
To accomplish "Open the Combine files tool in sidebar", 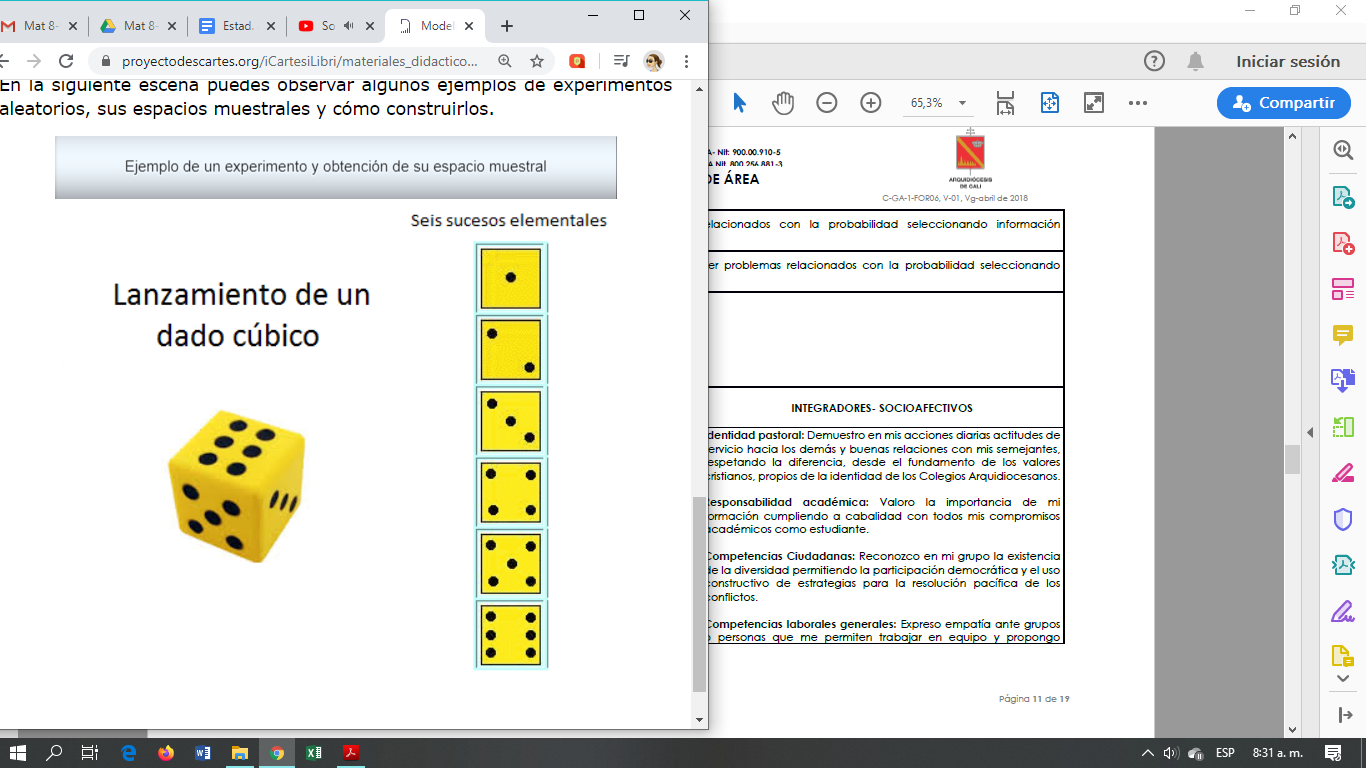I will 1343,380.
